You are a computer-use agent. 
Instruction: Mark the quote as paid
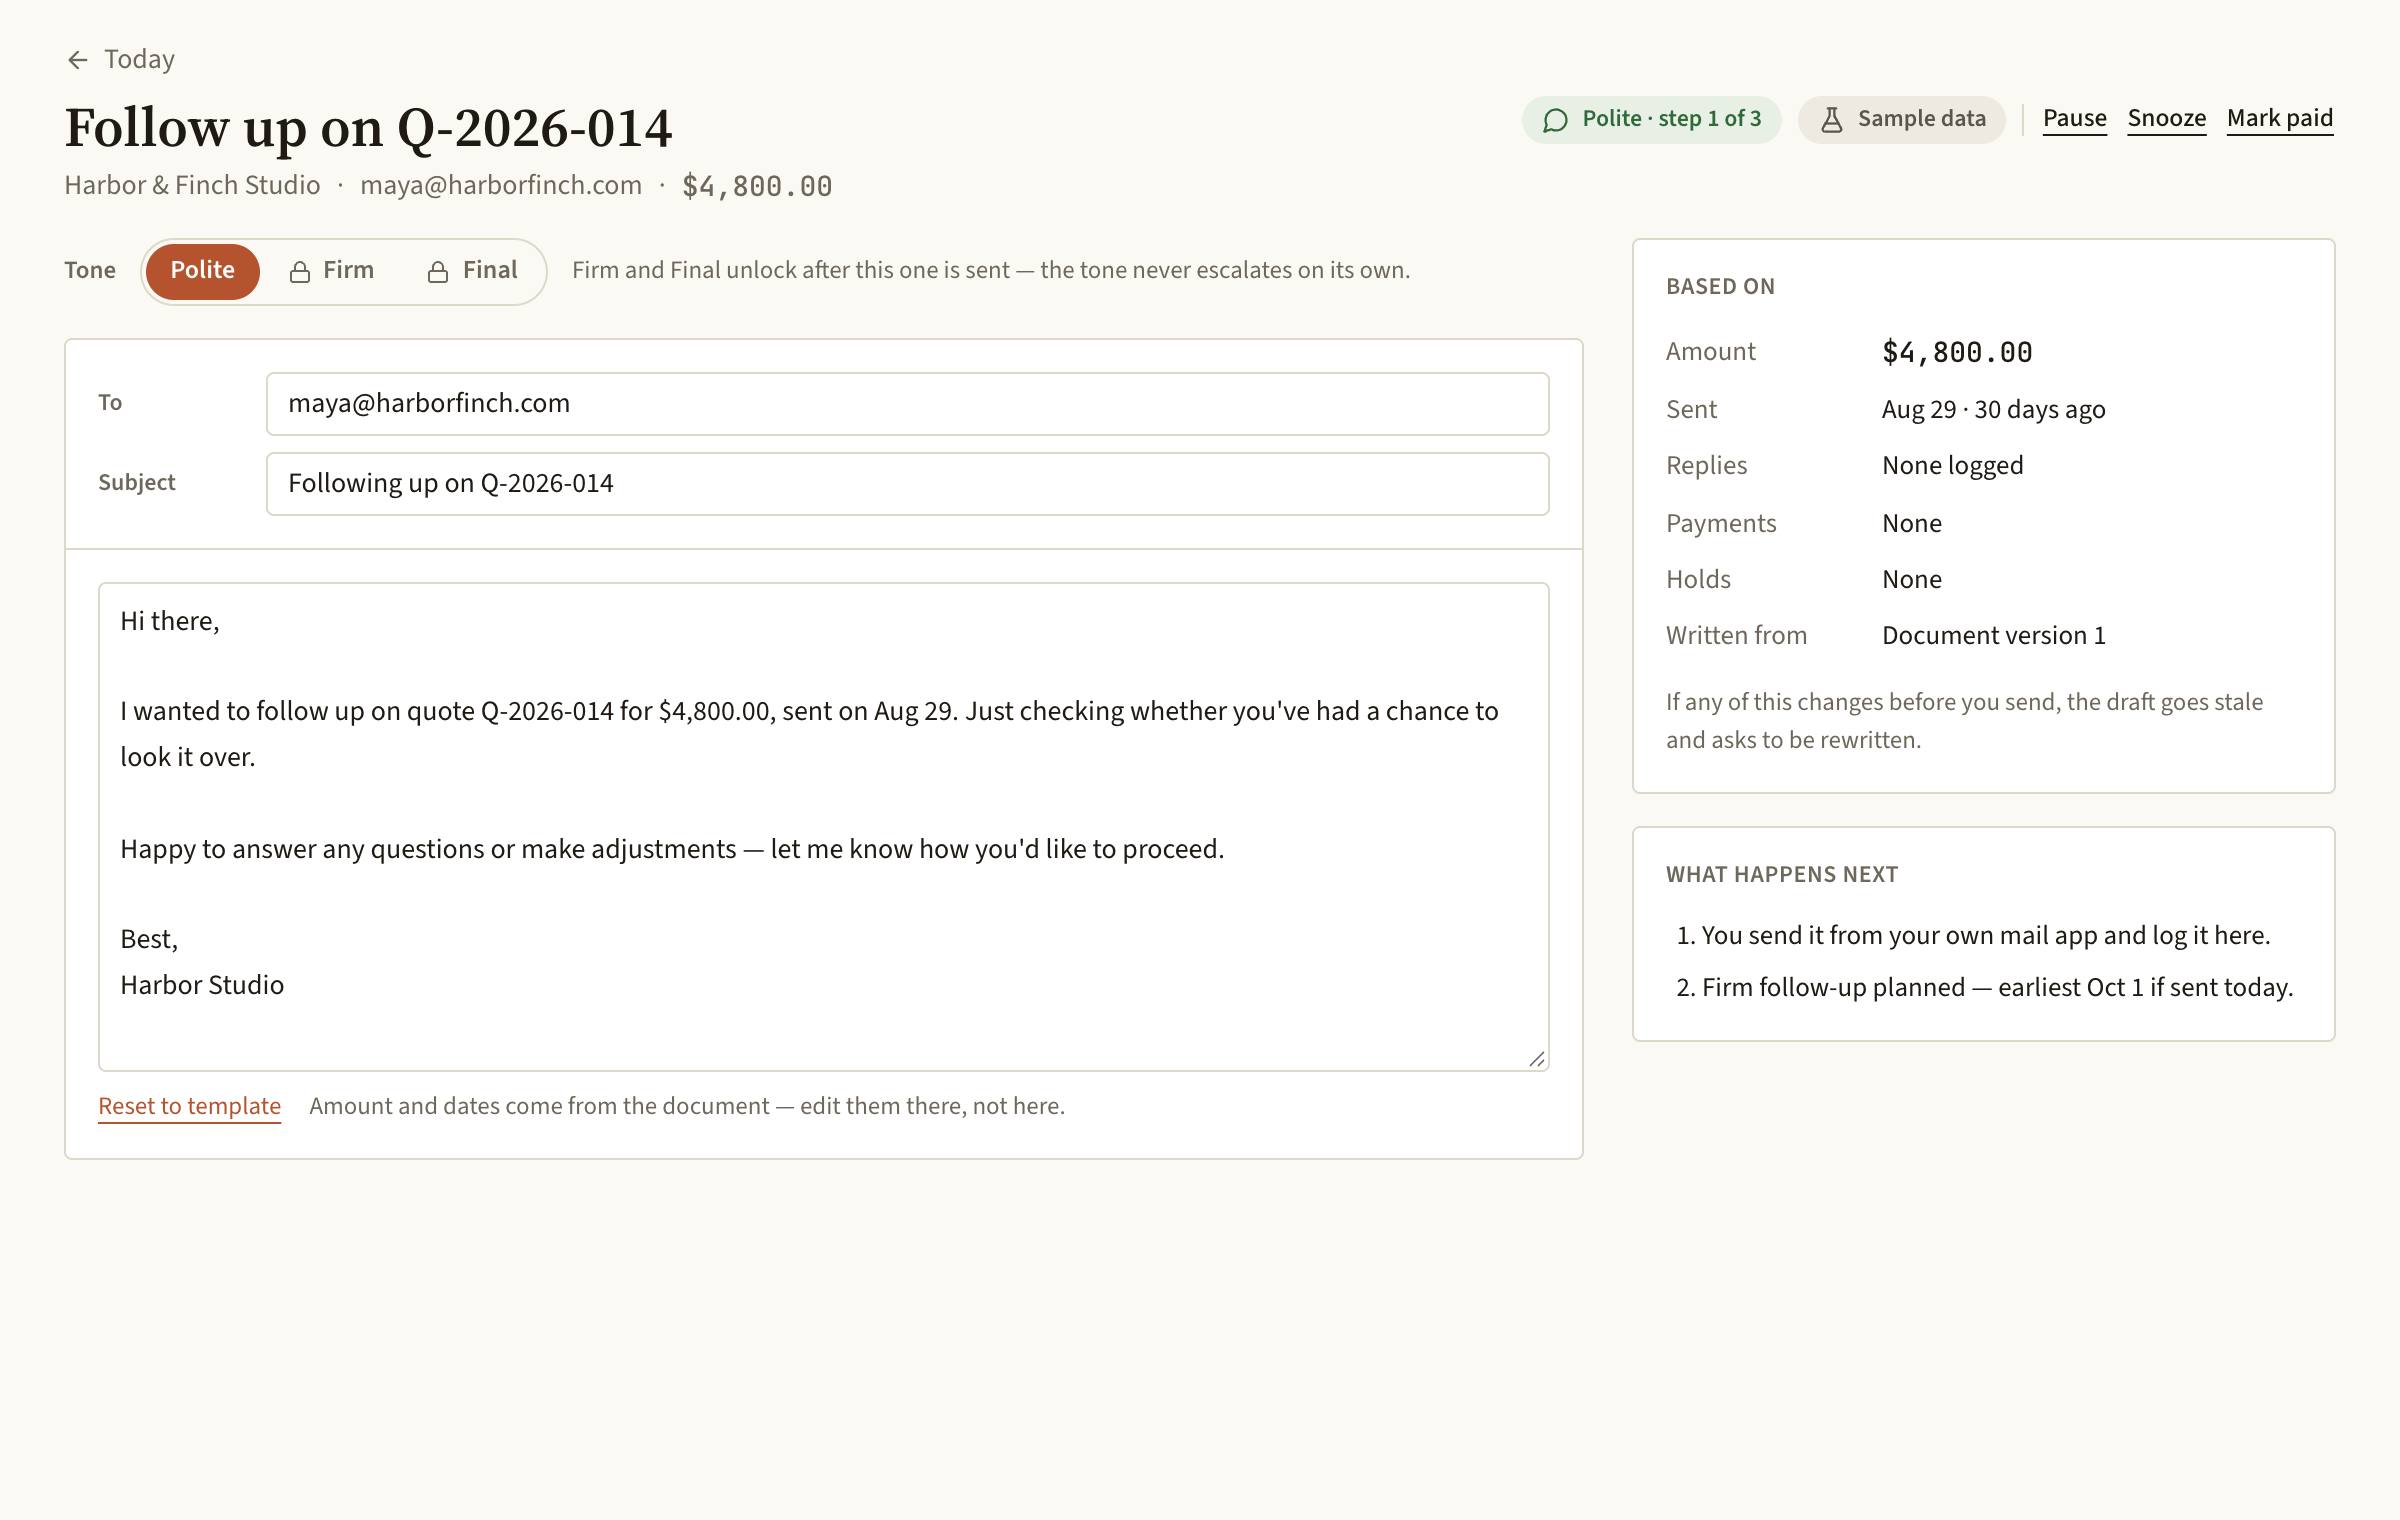click(2279, 119)
